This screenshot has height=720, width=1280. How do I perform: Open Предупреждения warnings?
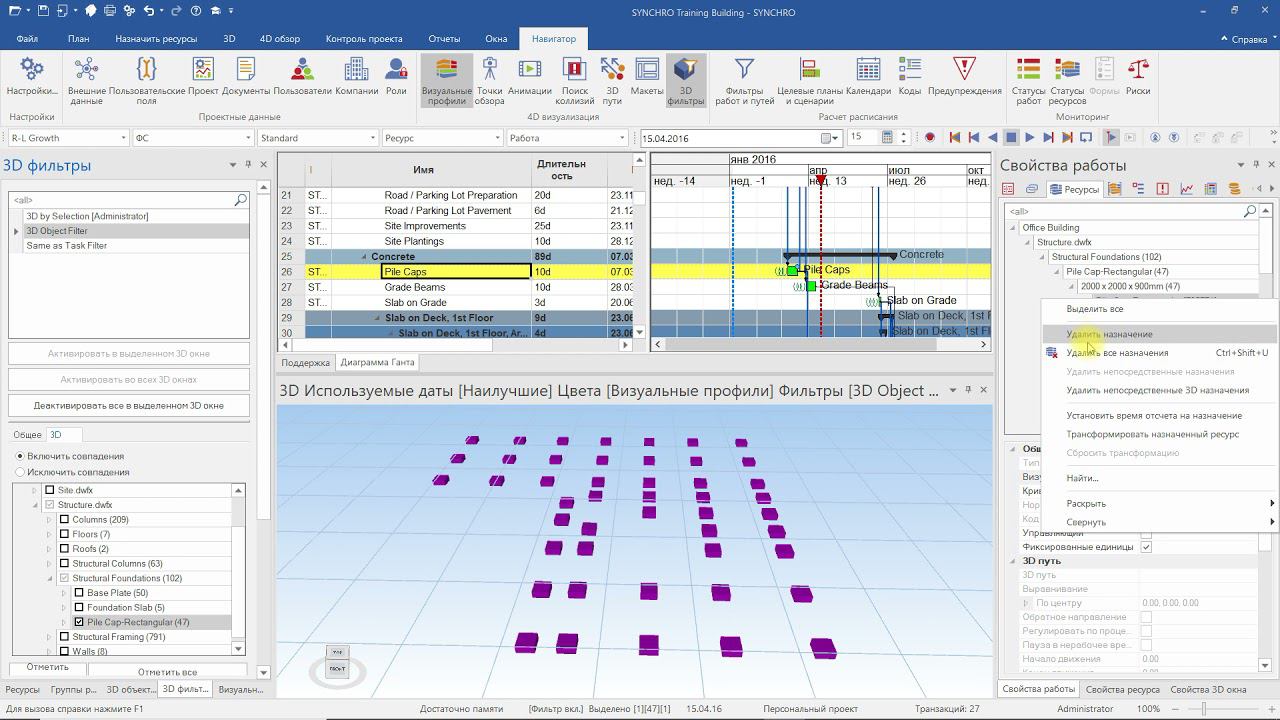click(x=964, y=77)
